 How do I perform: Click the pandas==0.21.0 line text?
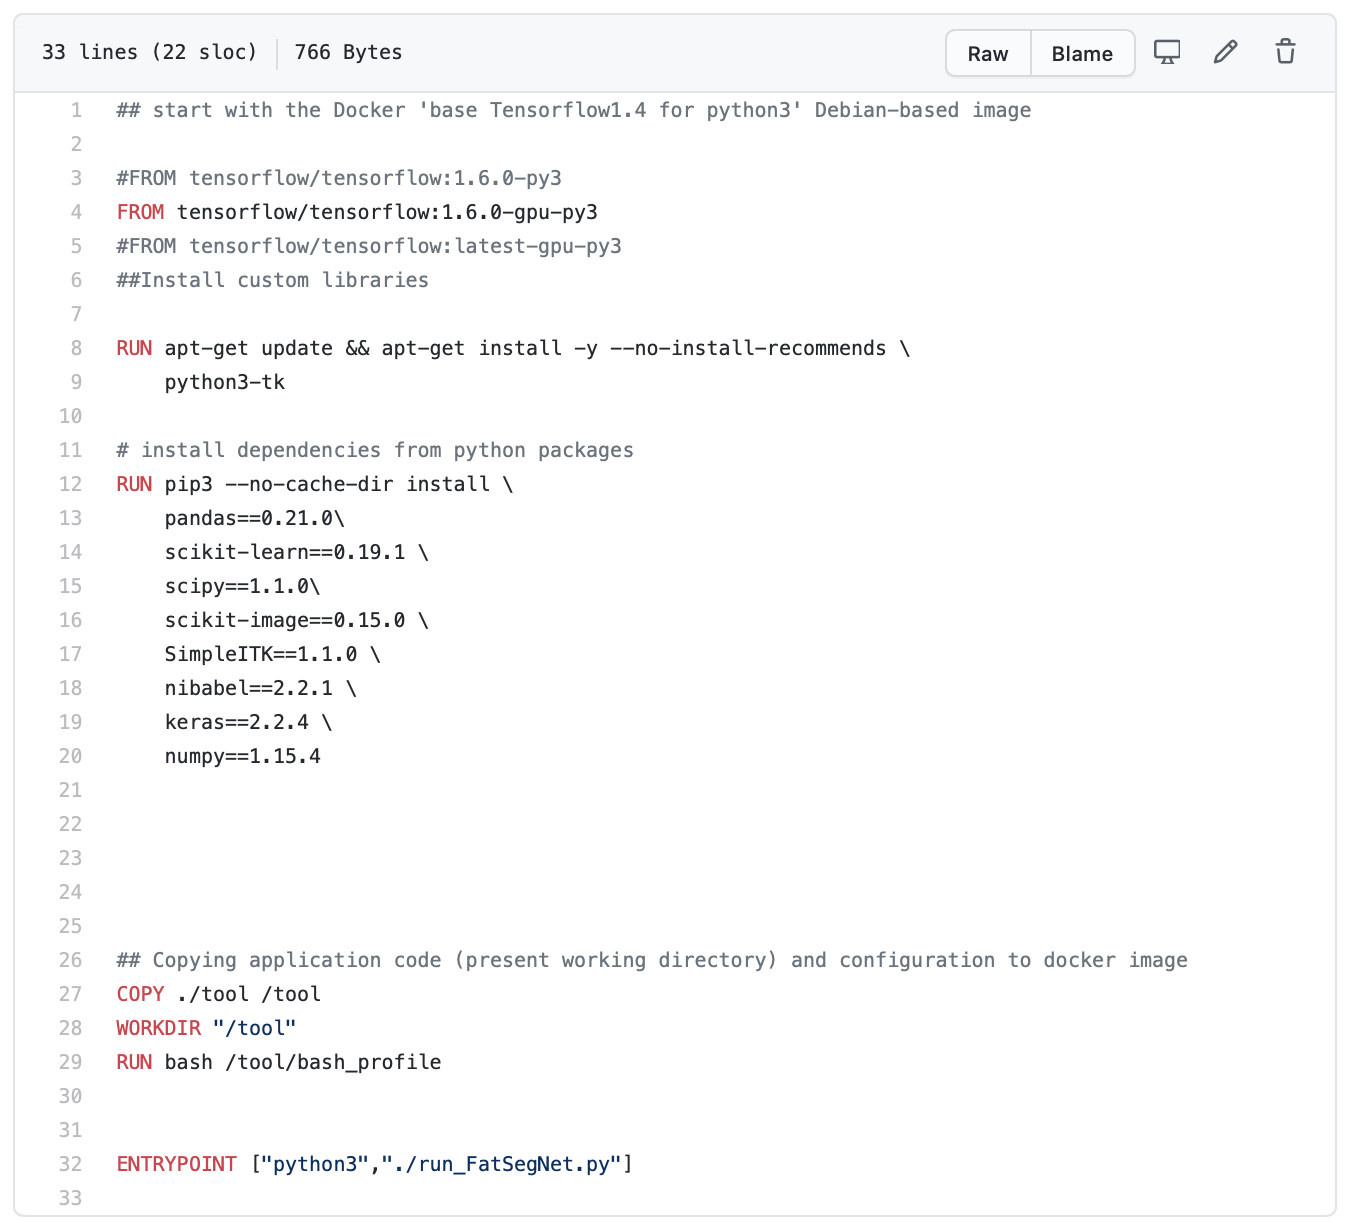coord(254,518)
